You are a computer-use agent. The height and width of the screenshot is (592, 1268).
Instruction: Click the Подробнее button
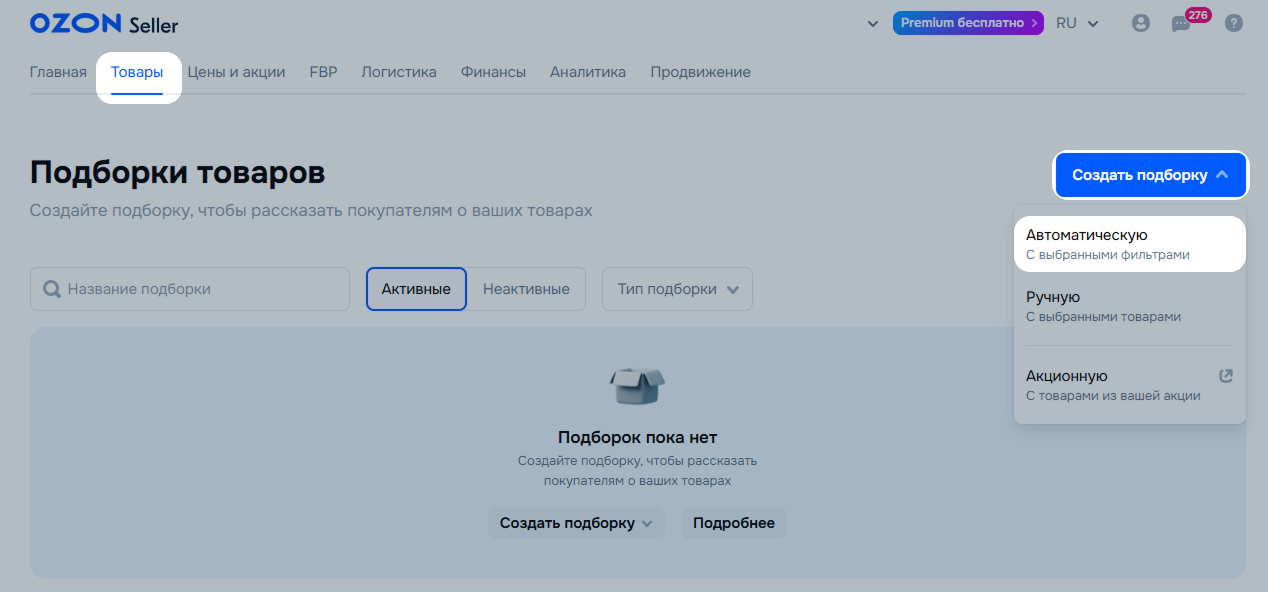(x=734, y=523)
